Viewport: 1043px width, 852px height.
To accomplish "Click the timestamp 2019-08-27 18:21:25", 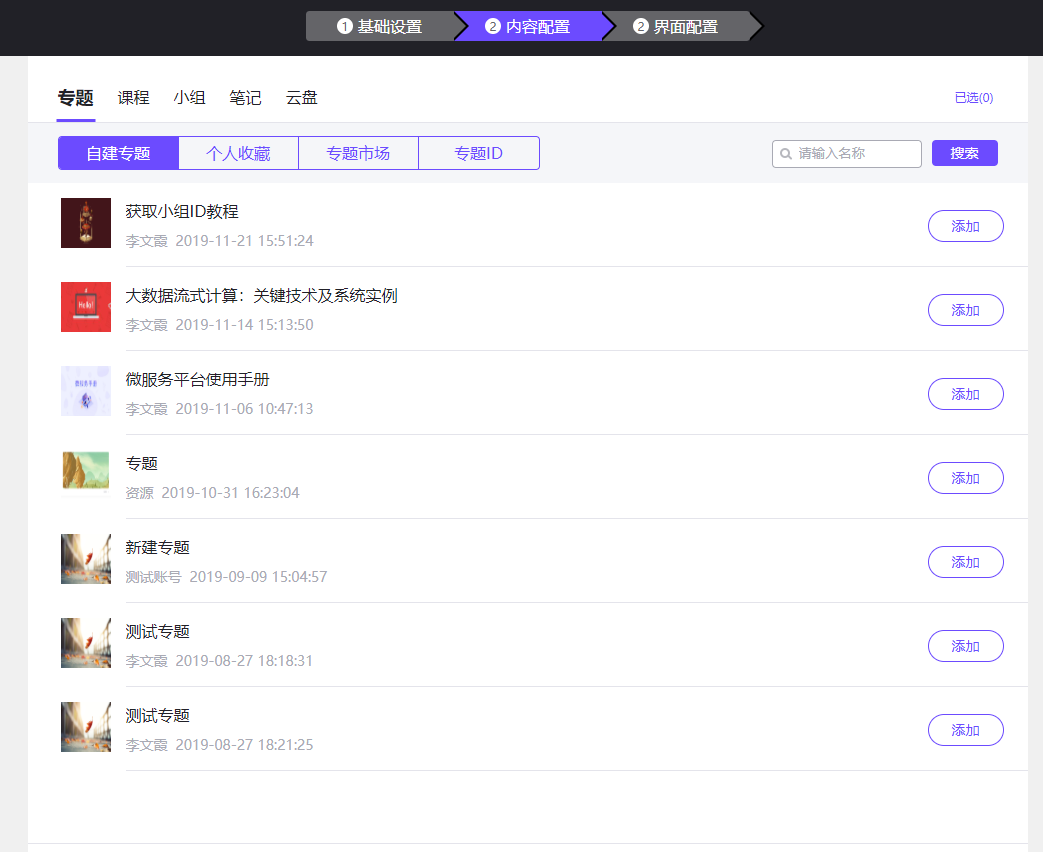I will pos(244,744).
